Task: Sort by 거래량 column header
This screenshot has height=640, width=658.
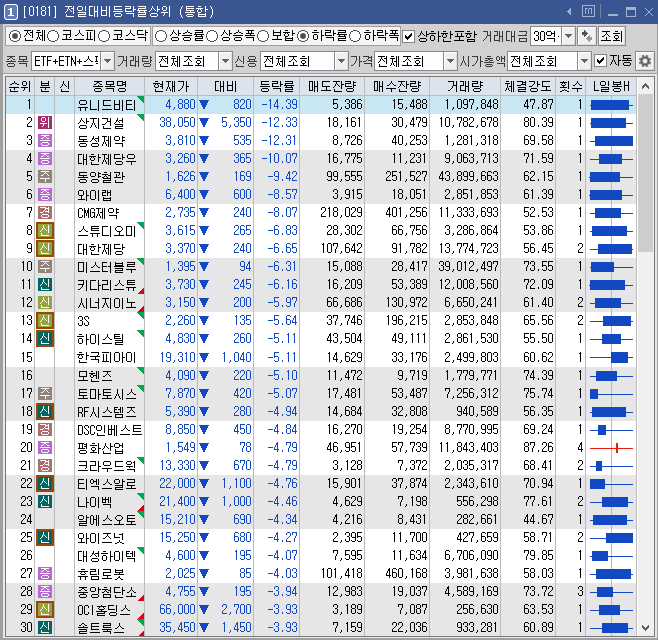Action: pyautogui.click(x=465, y=86)
